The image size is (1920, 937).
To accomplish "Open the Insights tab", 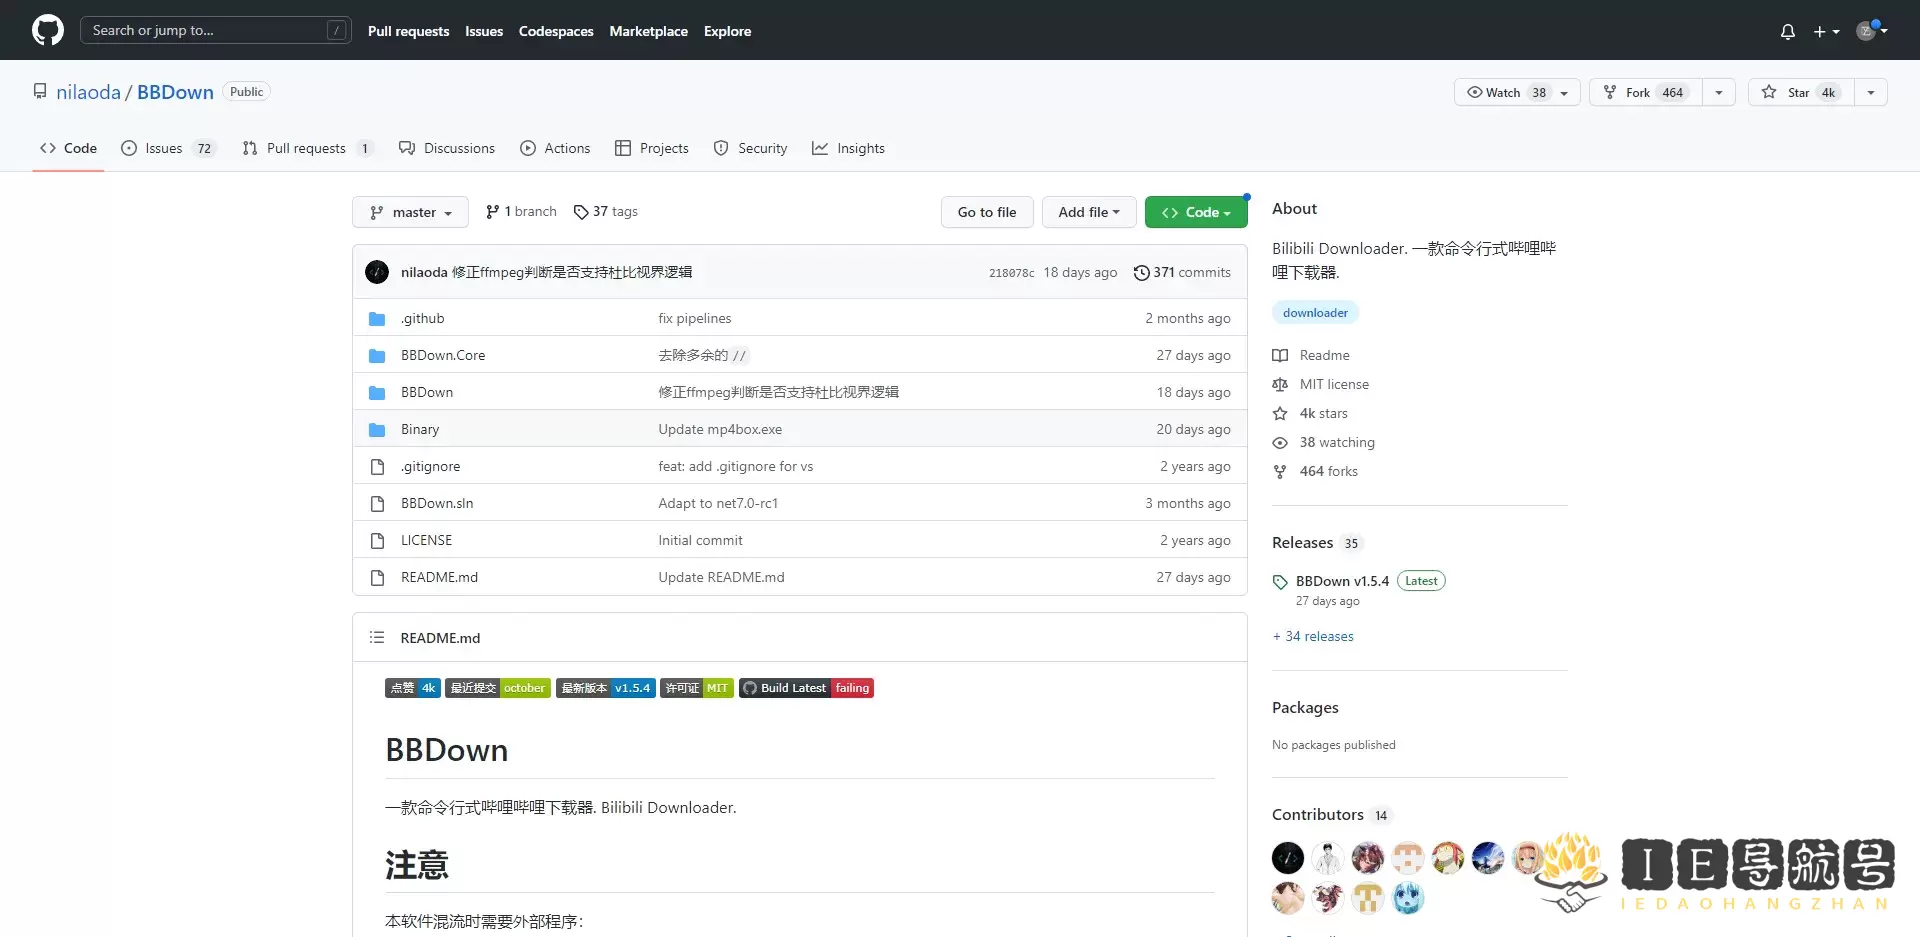I will coord(849,148).
